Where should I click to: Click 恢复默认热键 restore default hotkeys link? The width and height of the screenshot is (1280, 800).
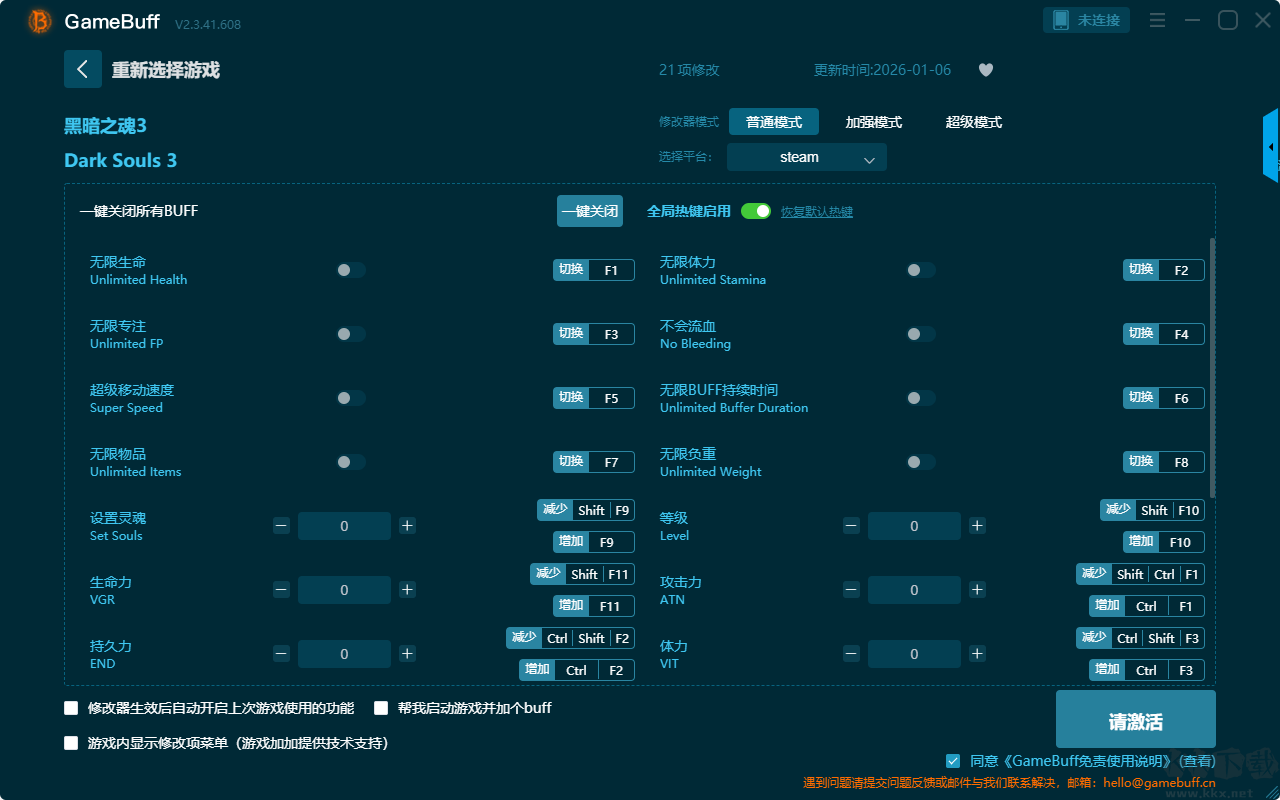(817, 212)
